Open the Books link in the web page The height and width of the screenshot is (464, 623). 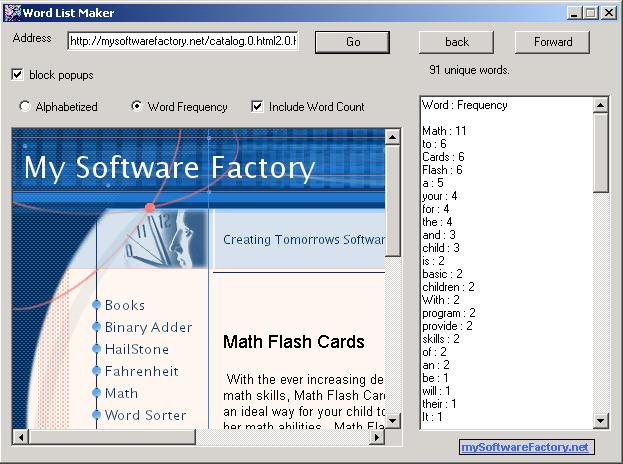(125, 305)
